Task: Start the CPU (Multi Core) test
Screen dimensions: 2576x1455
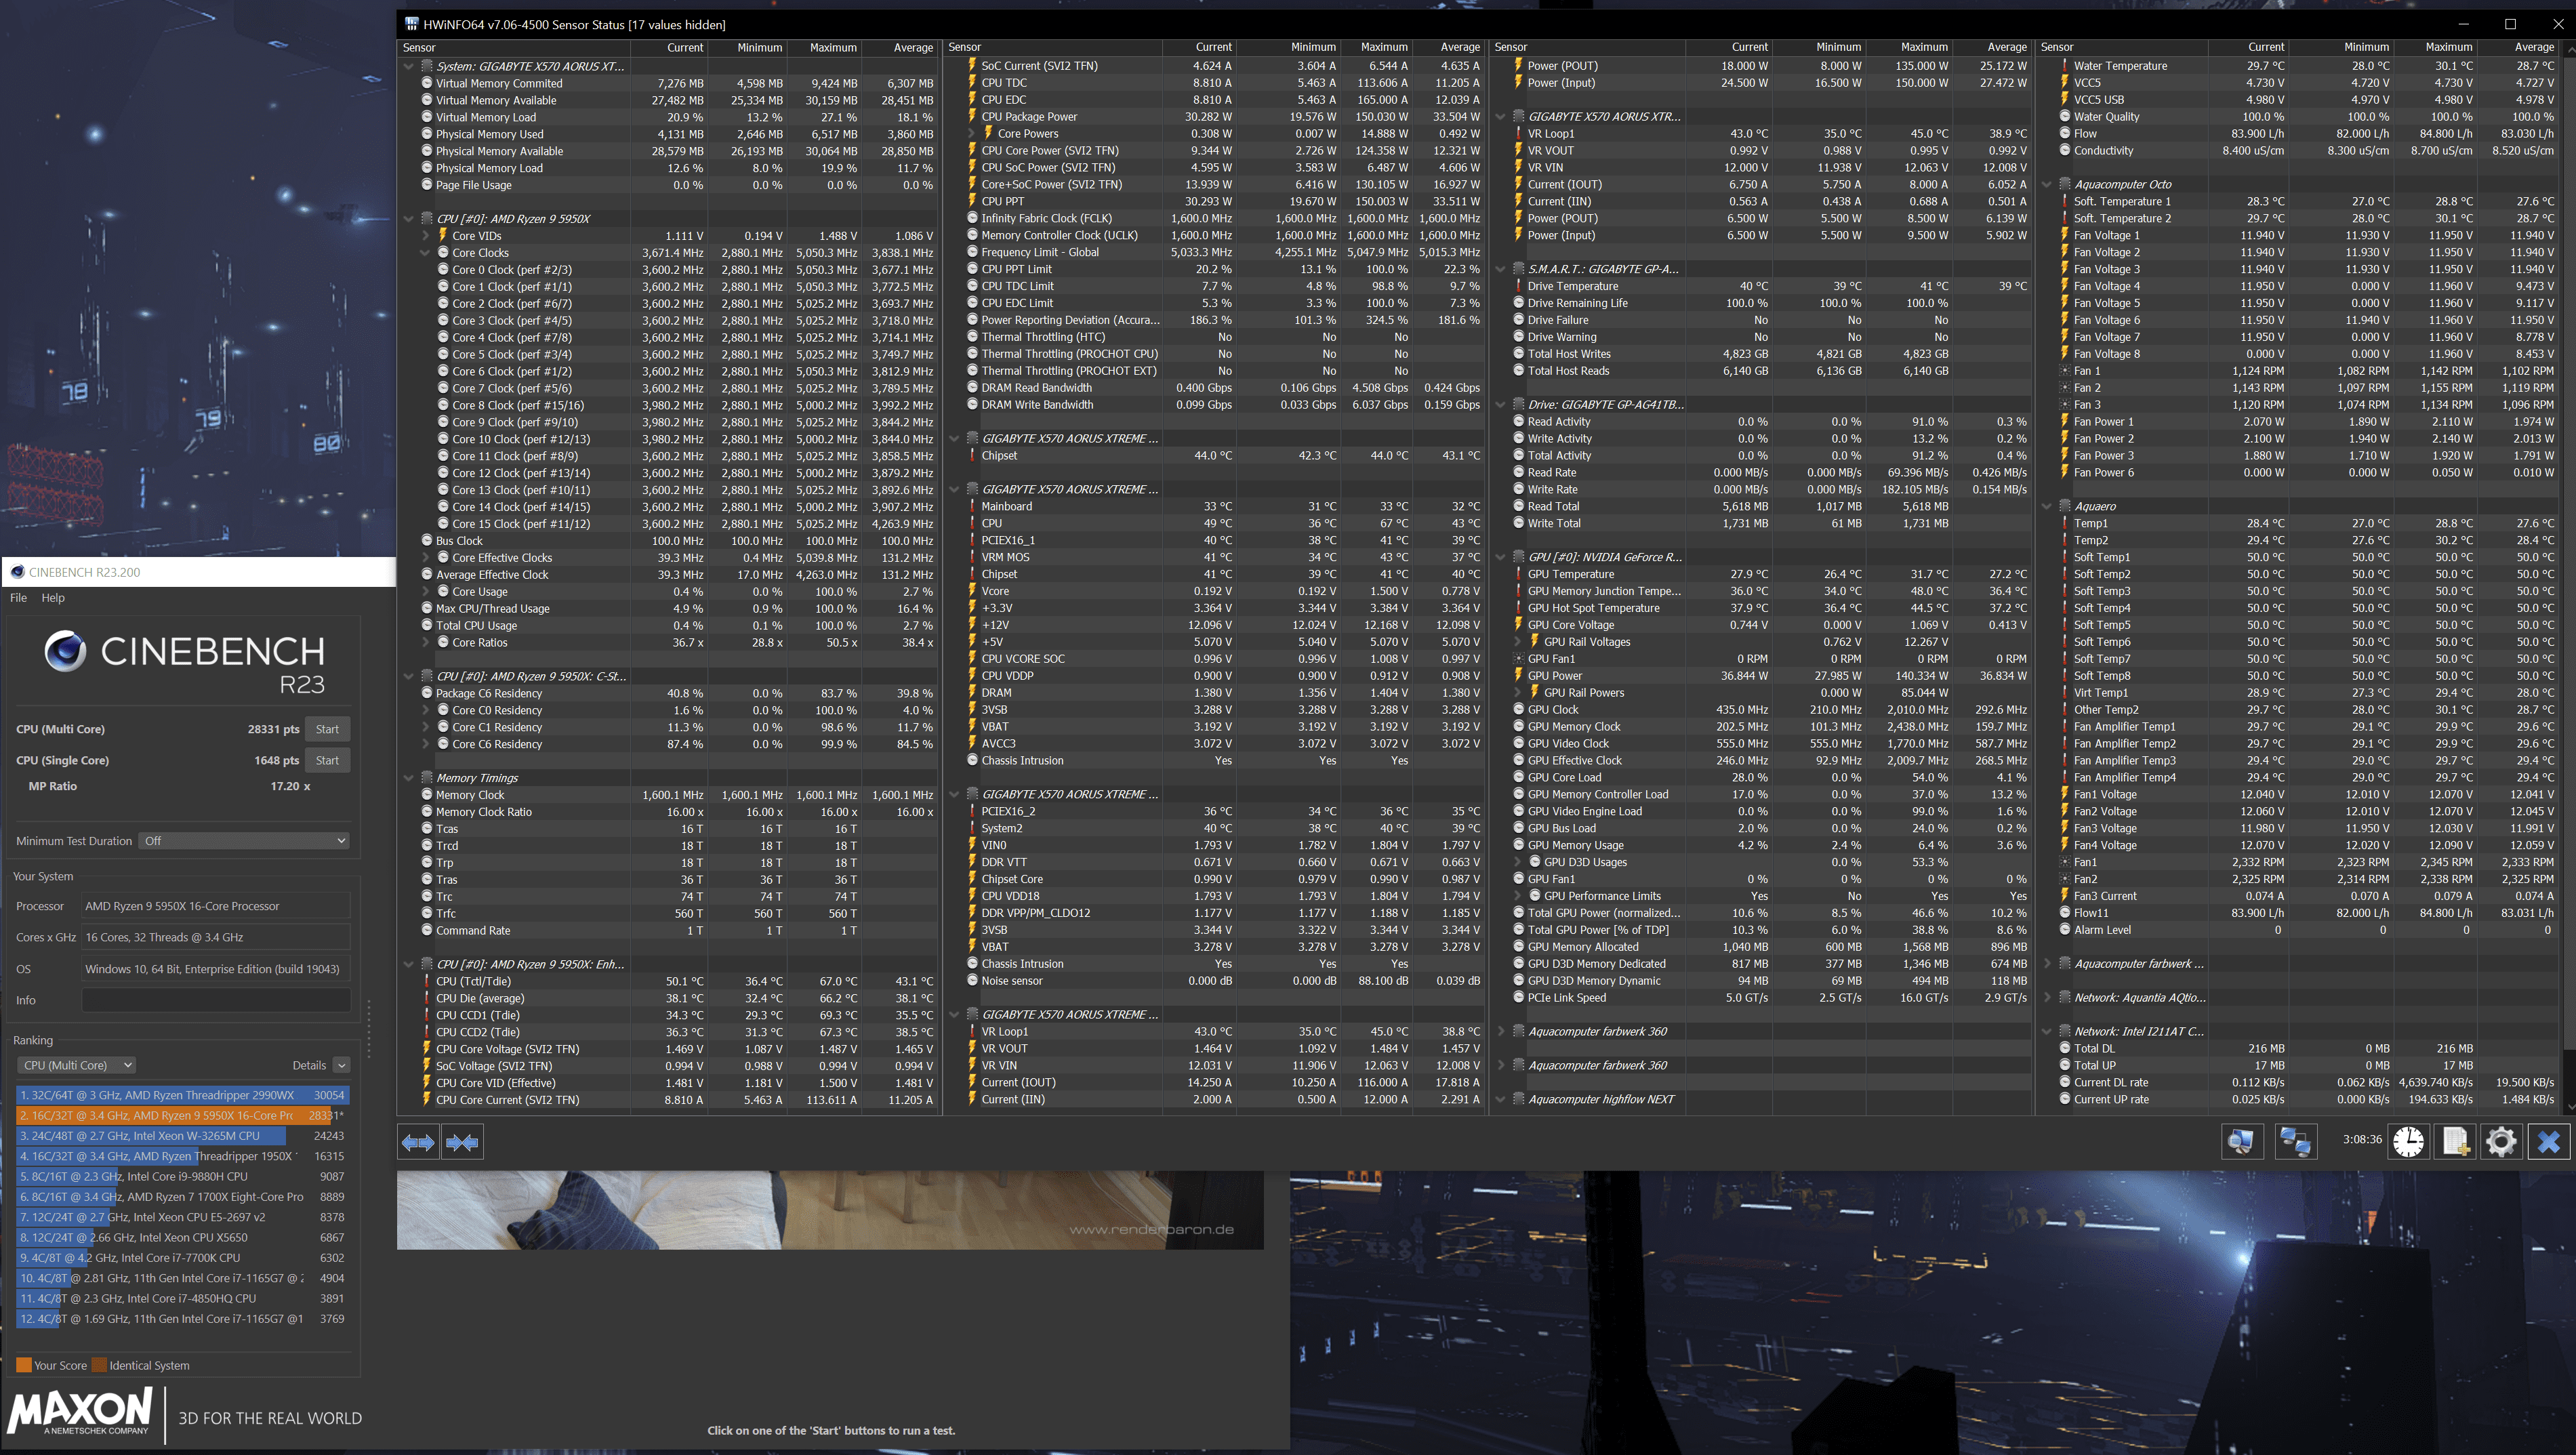Action: [327, 729]
